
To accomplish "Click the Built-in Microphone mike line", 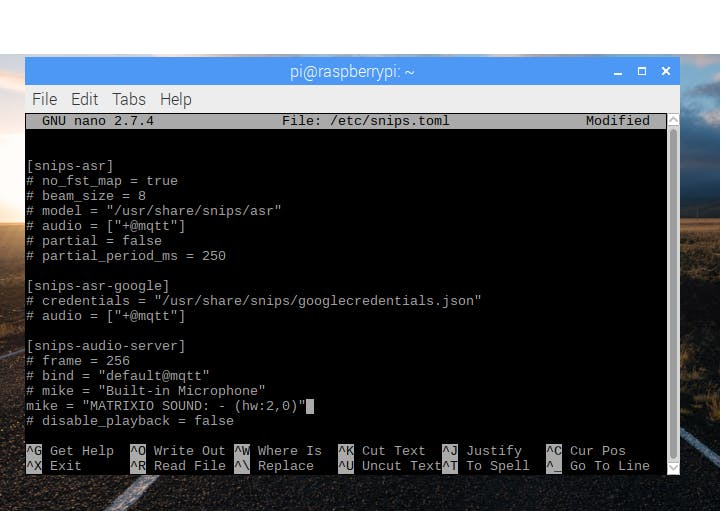I will point(146,391).
